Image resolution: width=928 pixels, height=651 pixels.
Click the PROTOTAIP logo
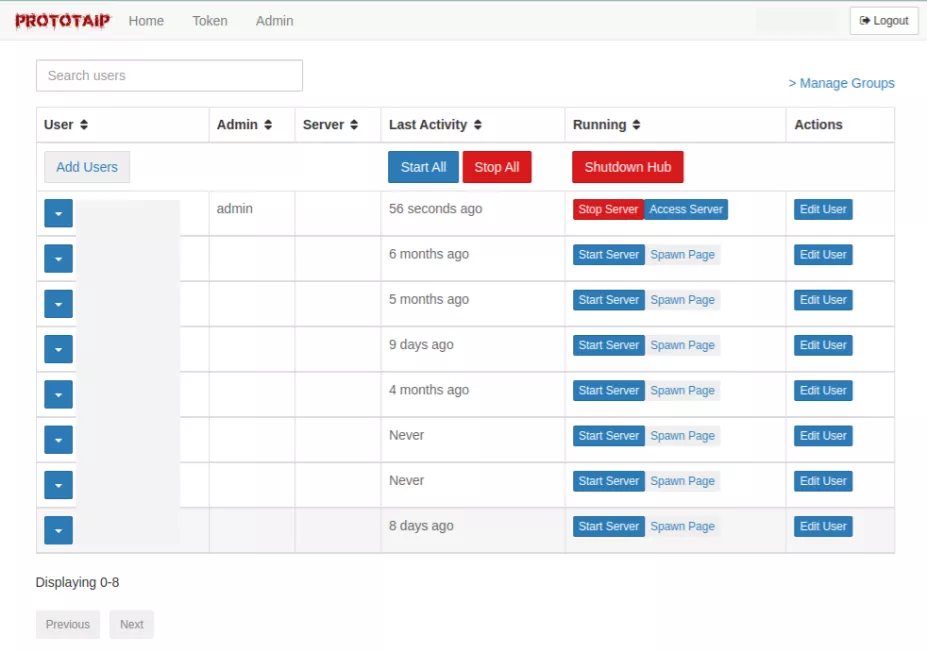coord(65,20)
